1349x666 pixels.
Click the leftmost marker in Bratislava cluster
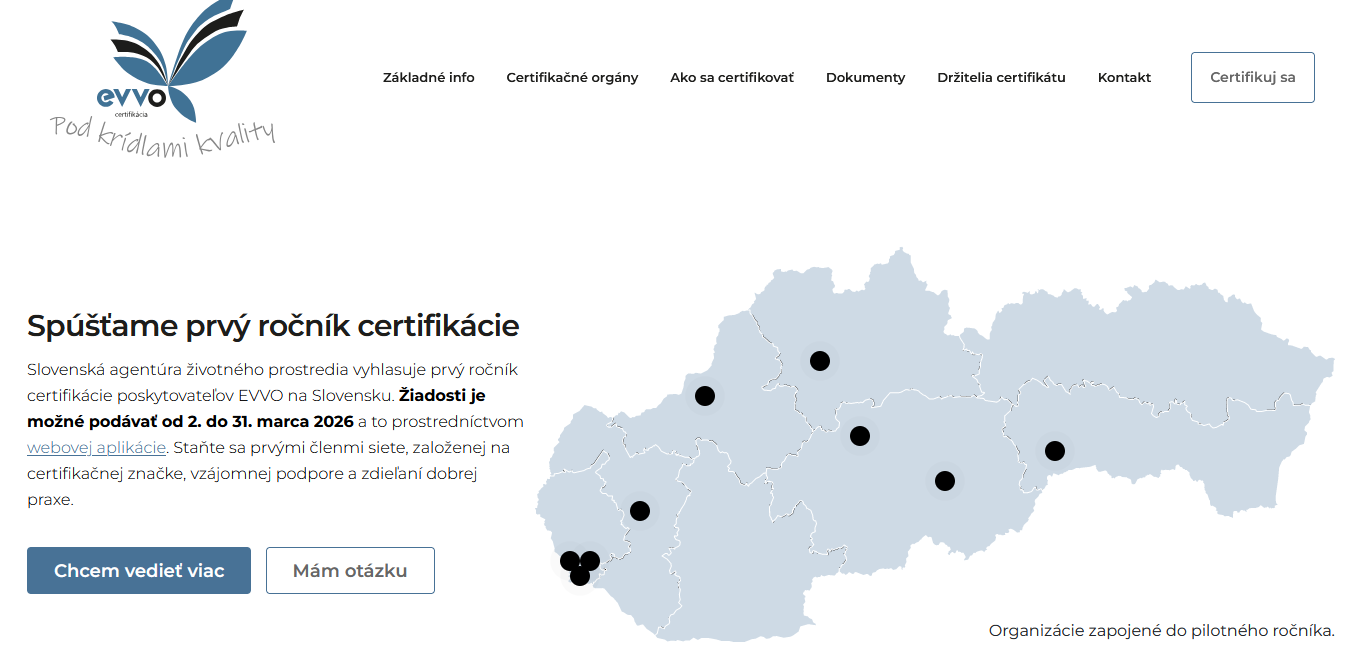(x=568, y=560)
